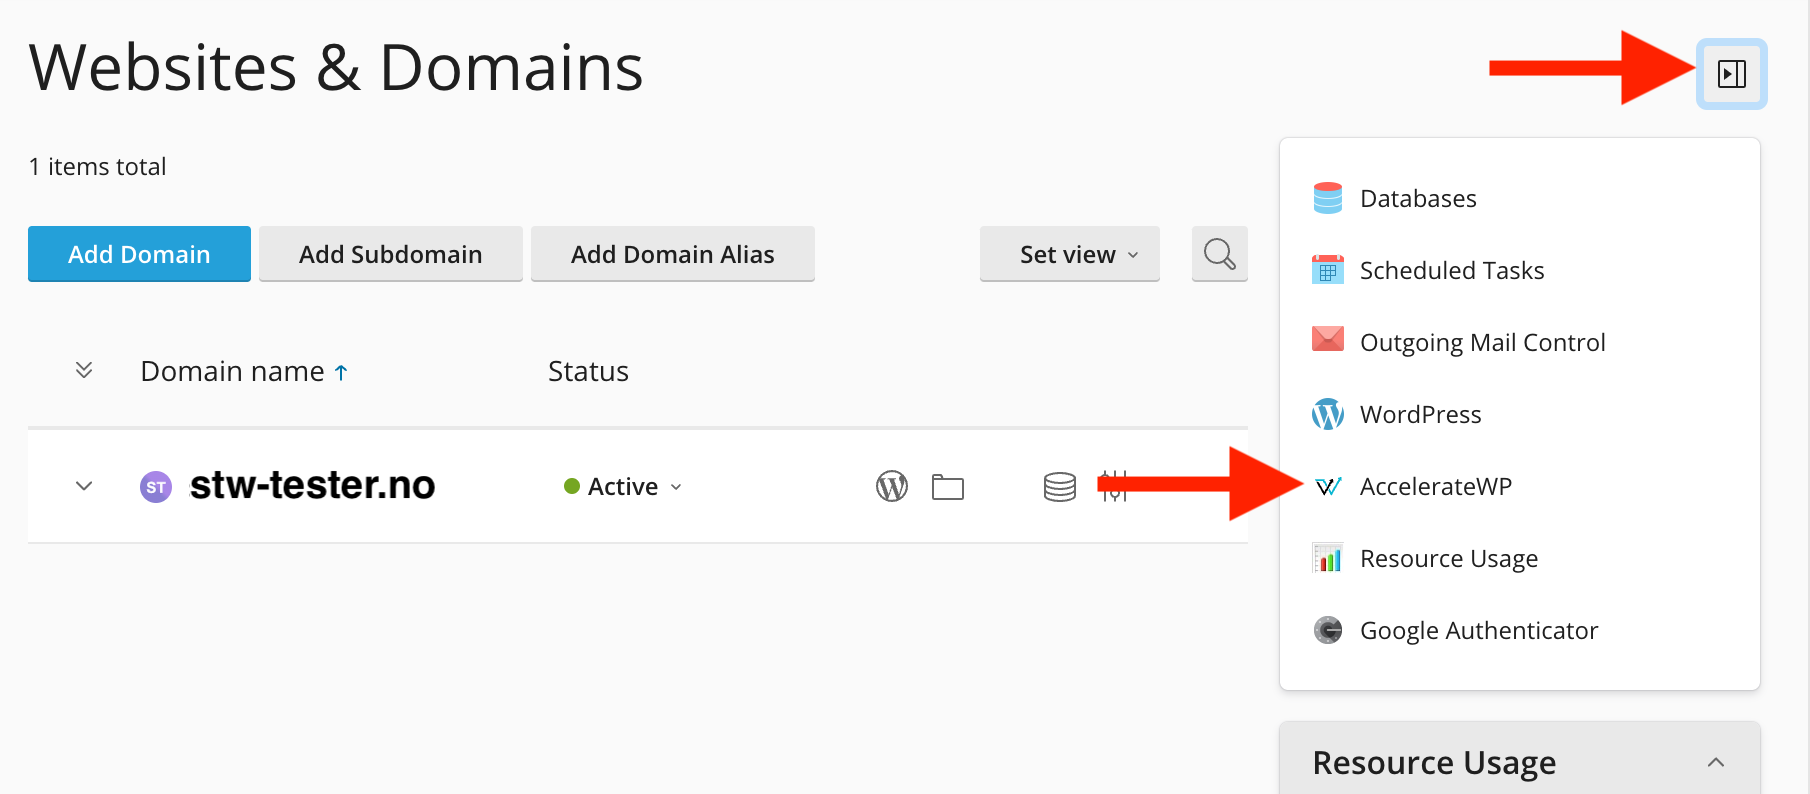This screenshot has width=1810, height=794.
Task: Click the Databases sidebar icon
Action: (1327, 198)
